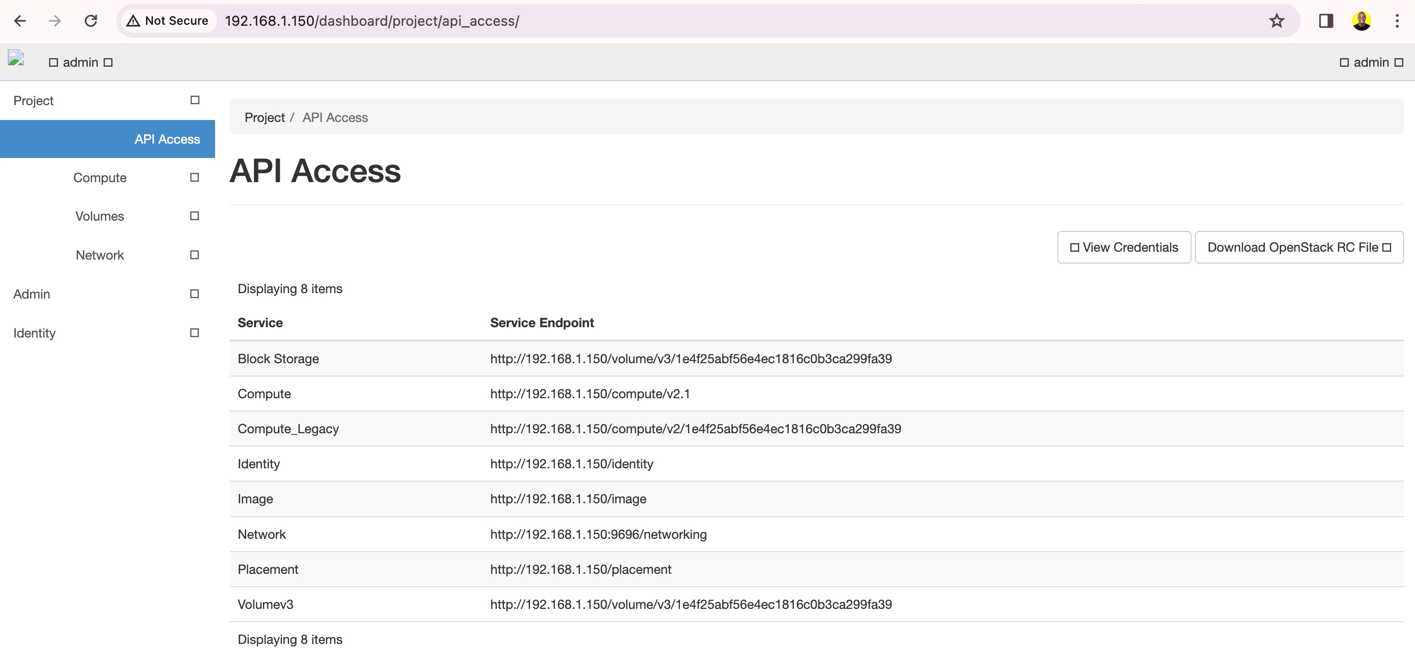This screenshot has height=665, width=1415.
Task: Click the back navigation arrow
Action: coord(19,20)
